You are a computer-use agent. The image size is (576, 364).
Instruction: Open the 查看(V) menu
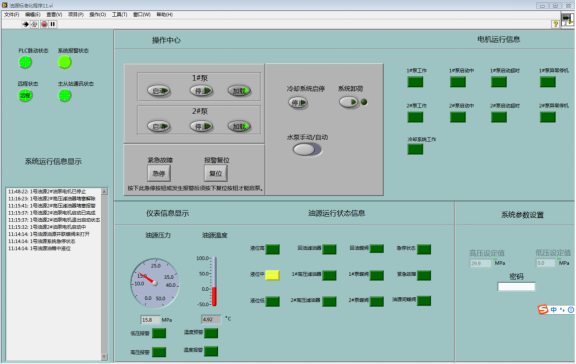[54, 14]
